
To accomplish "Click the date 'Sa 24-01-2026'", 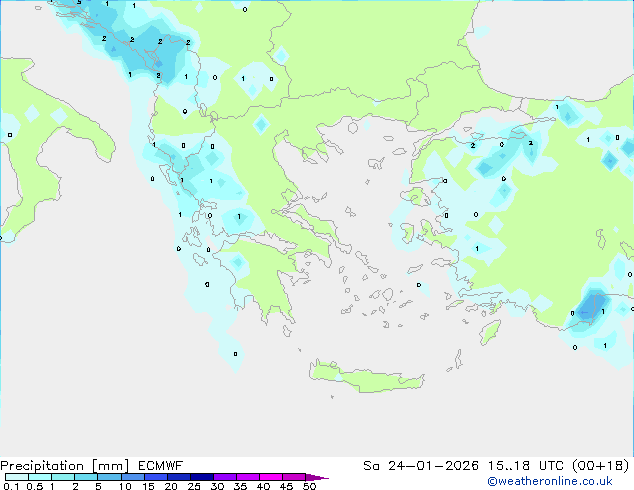I will click(x=421, y=466).
